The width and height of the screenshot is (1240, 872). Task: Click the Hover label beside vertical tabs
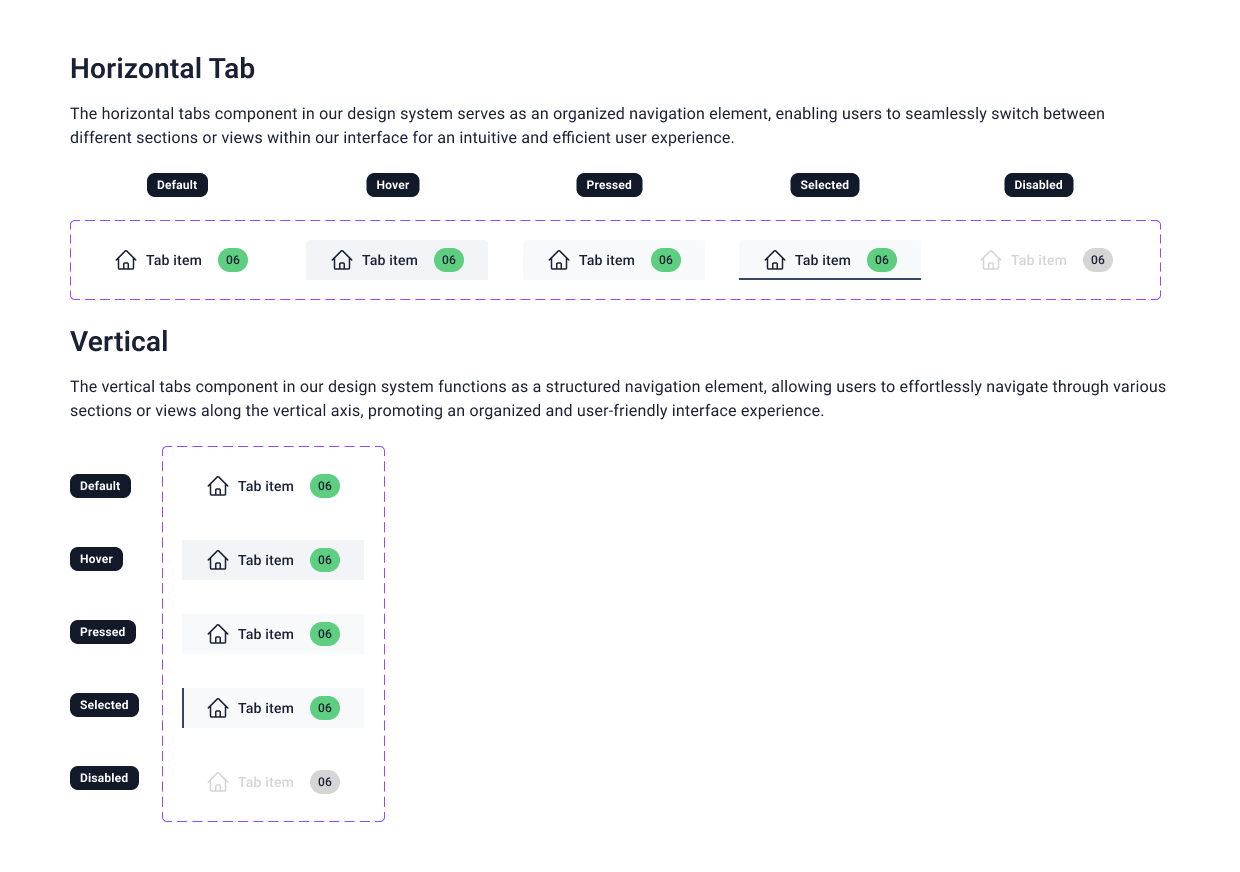coord(96,559)
